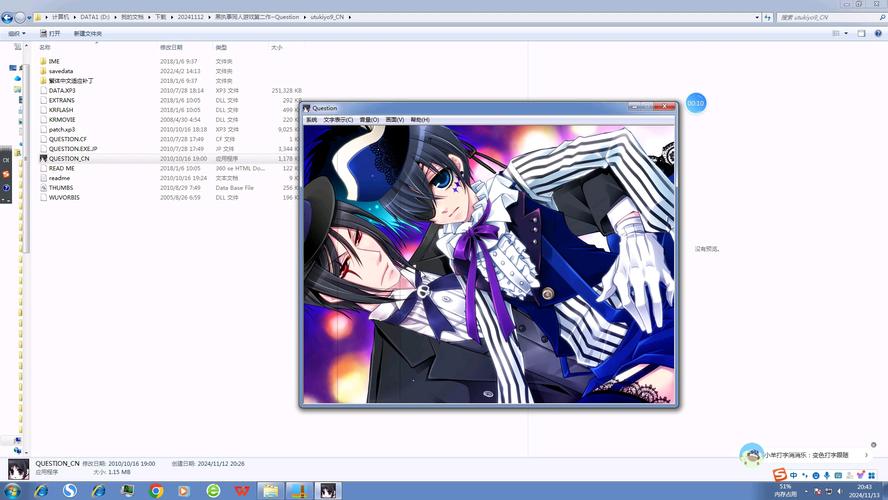The width and height of the screenshot is (888, 500).
Task: Click the DATA1 (D:) breadcrumb segment
Action: [95, 18]
